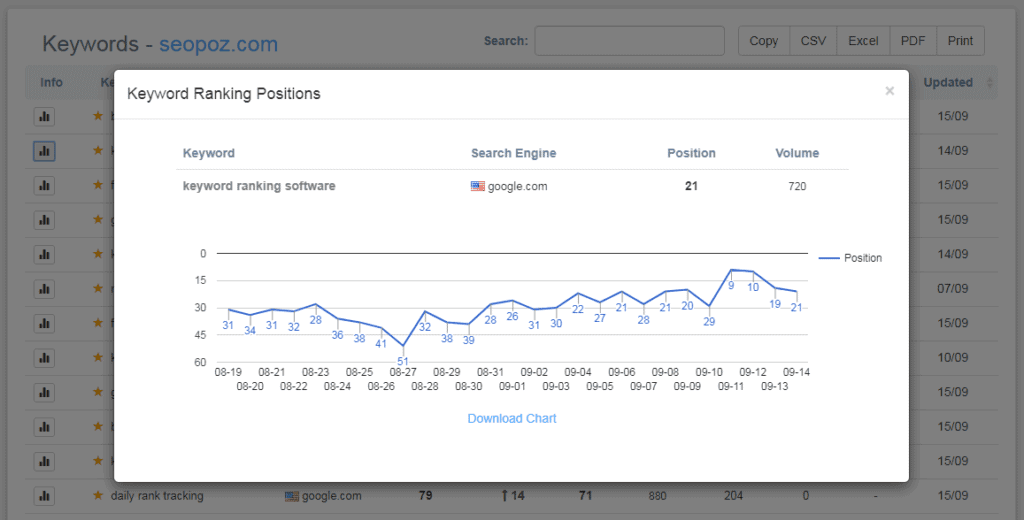Click the Print button
Viewport: 1024px width, 520px height.
(960, 41)
